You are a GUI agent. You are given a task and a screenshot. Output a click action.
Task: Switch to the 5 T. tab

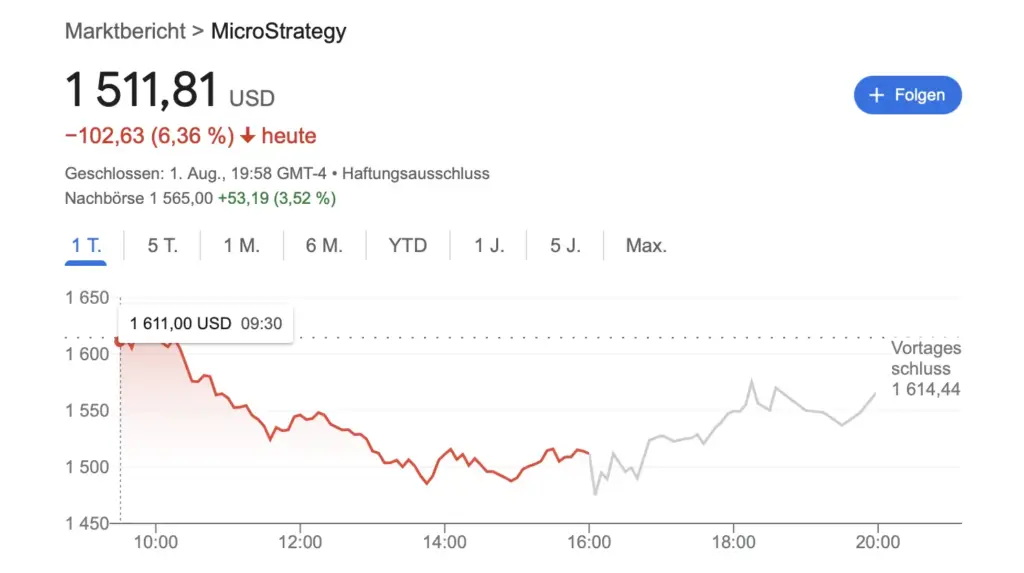(162, 245)
